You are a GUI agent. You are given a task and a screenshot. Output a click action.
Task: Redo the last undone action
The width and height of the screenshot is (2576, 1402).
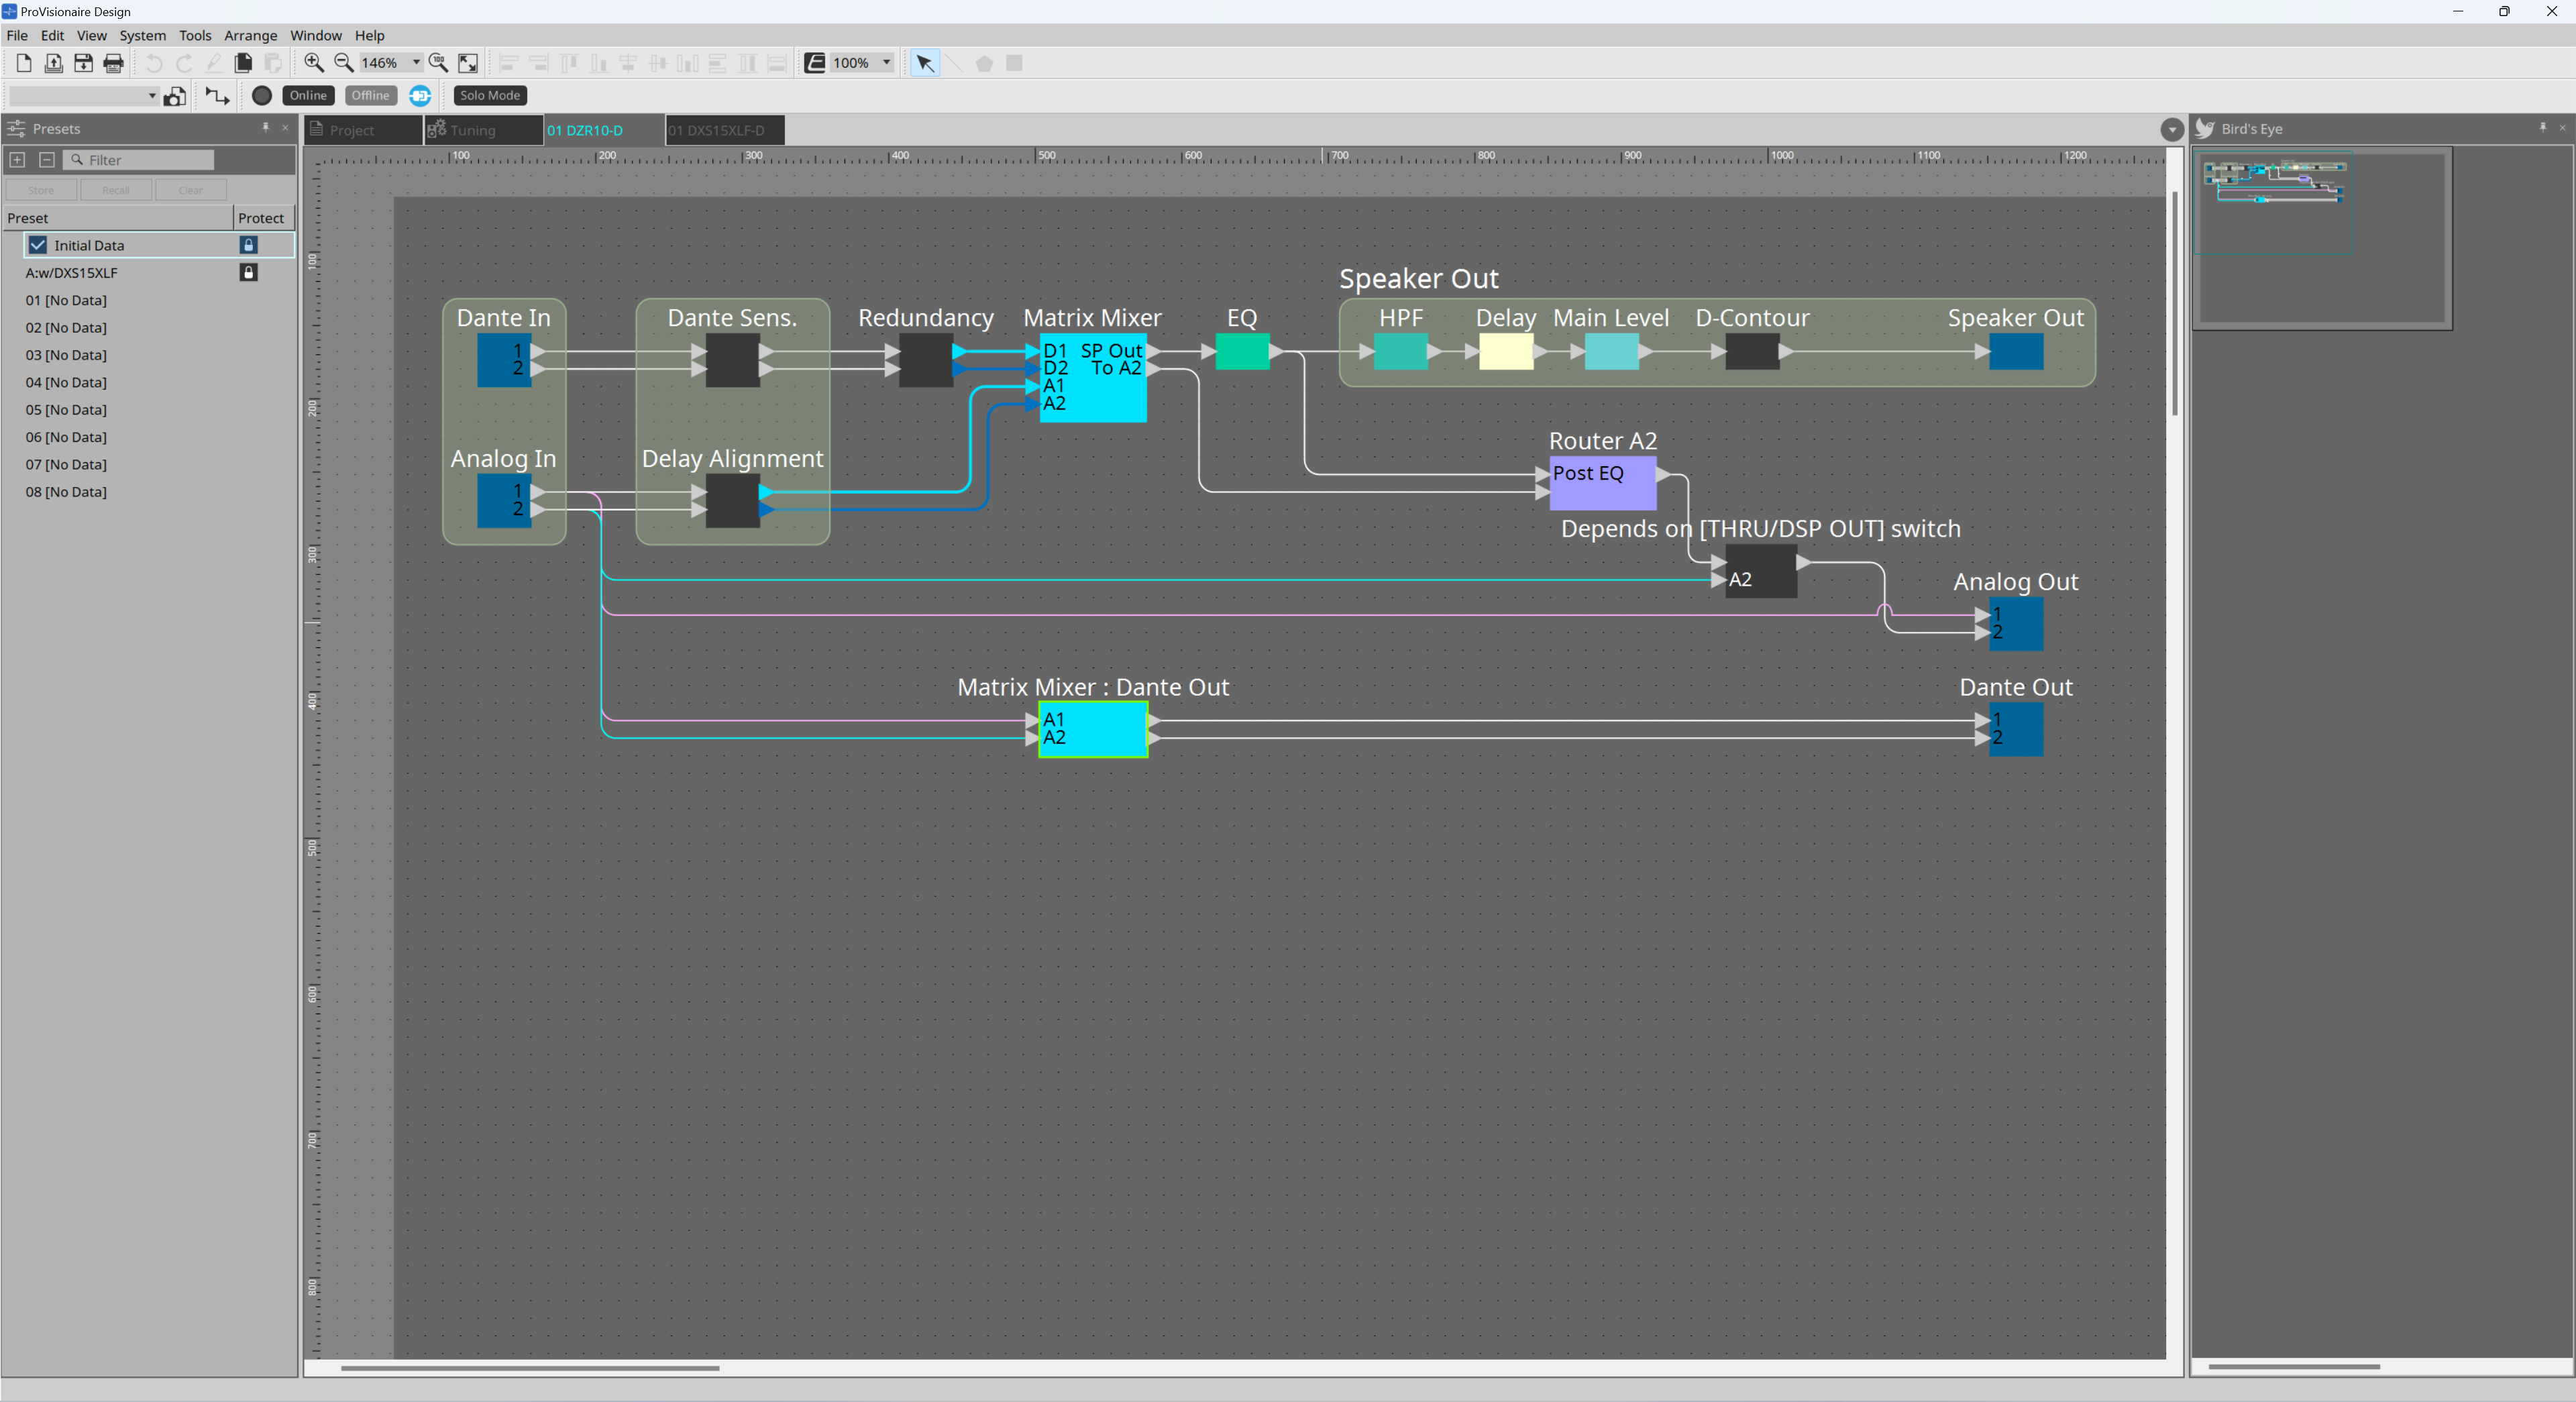click(x=184, y=63)
